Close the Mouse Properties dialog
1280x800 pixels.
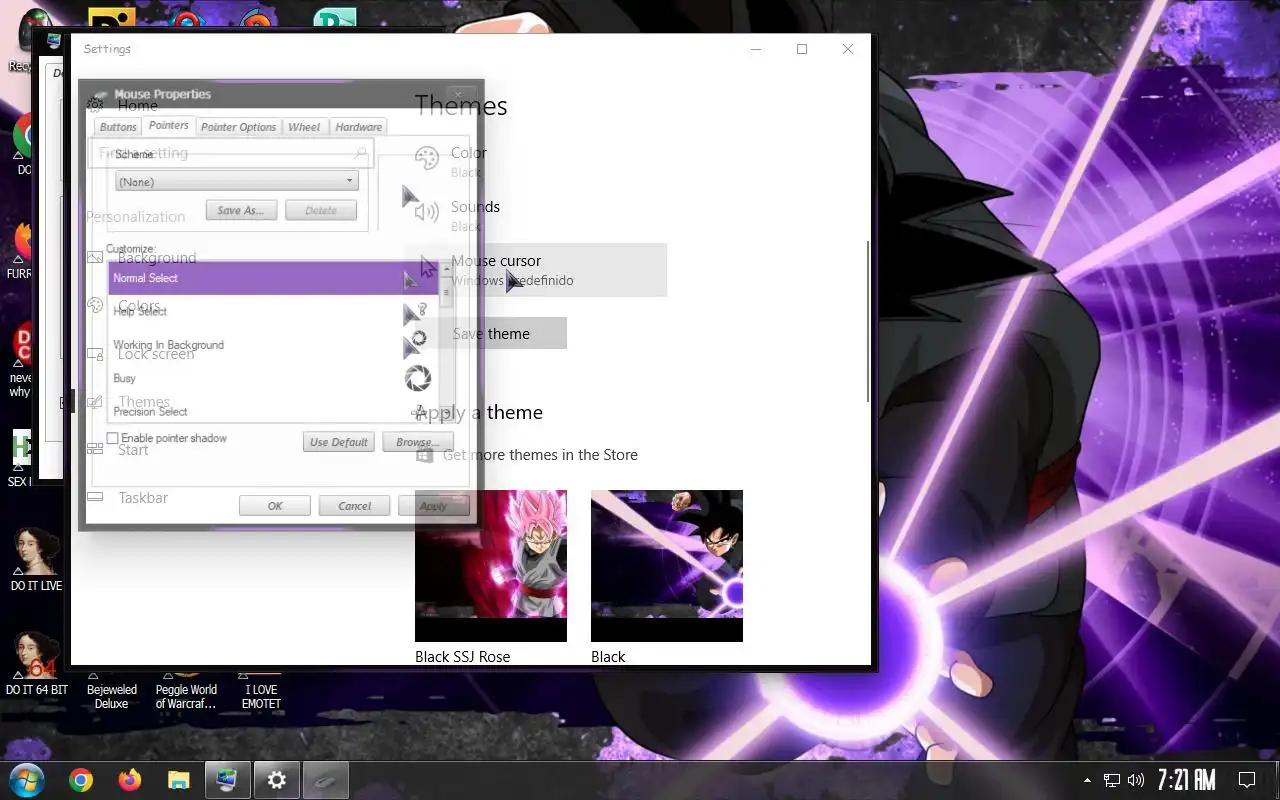459,94
